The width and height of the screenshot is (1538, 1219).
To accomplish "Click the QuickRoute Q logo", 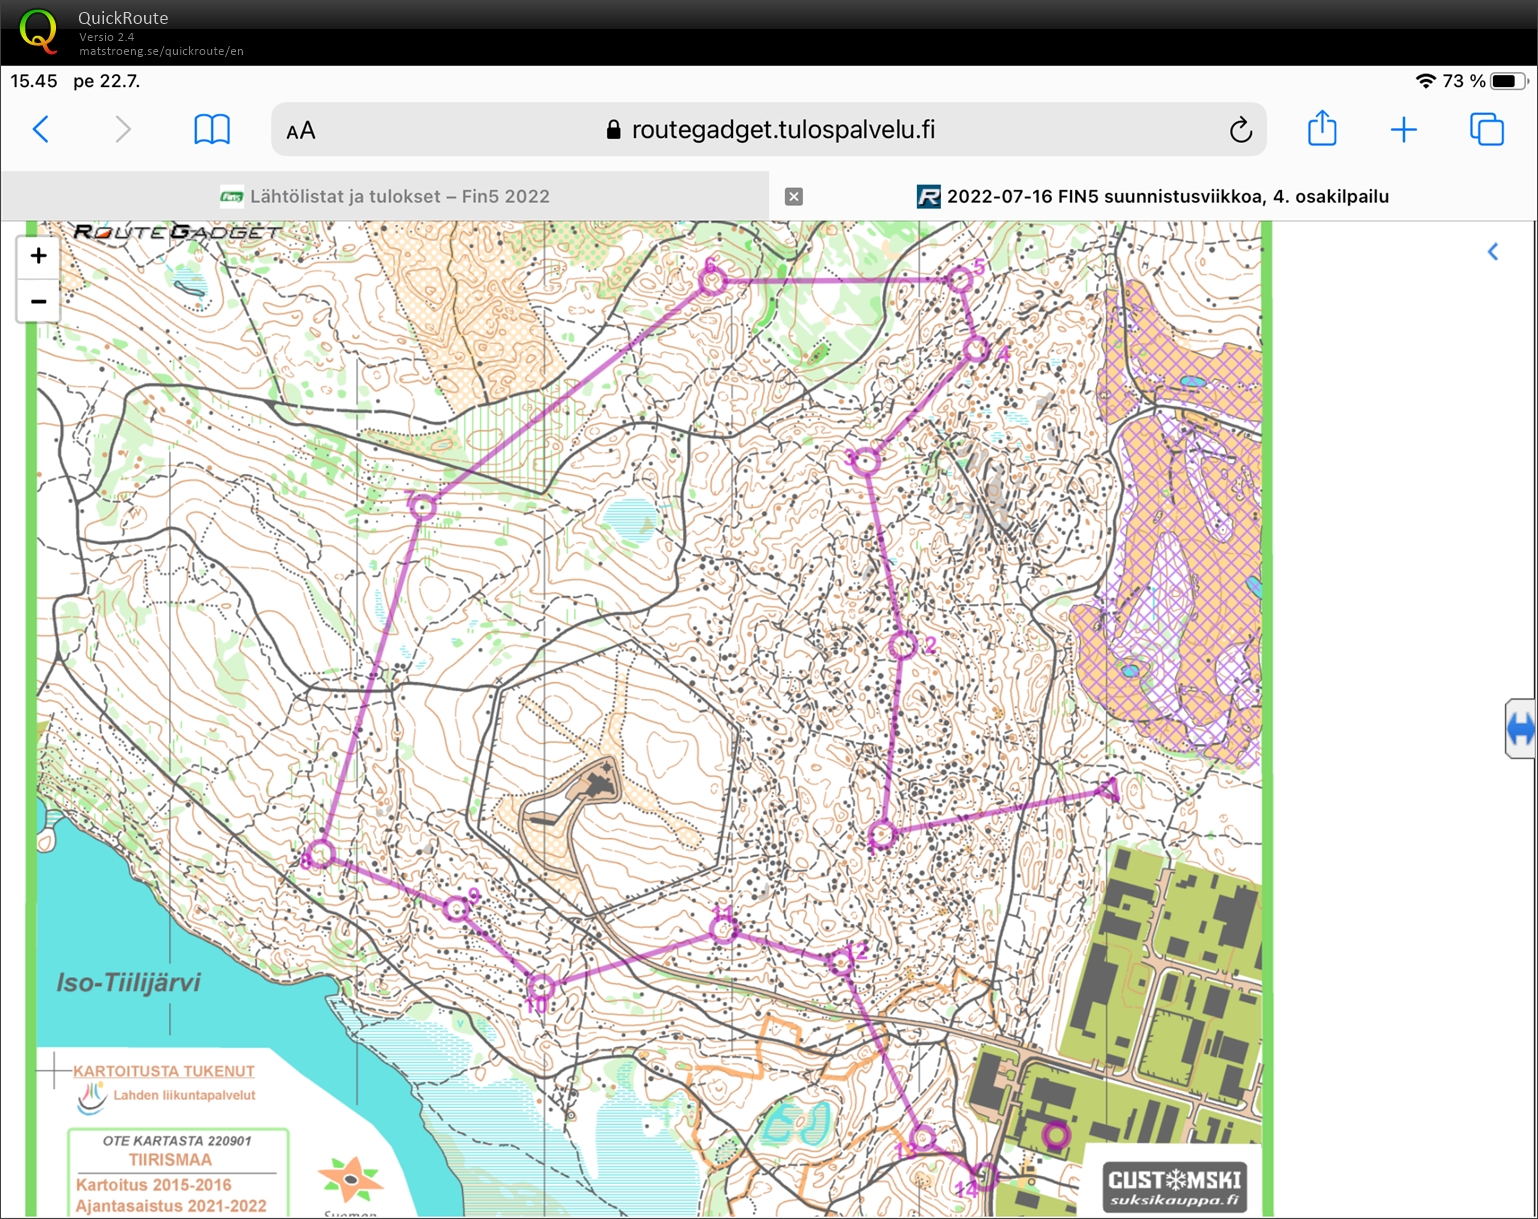I will click(x=38, y=31).
